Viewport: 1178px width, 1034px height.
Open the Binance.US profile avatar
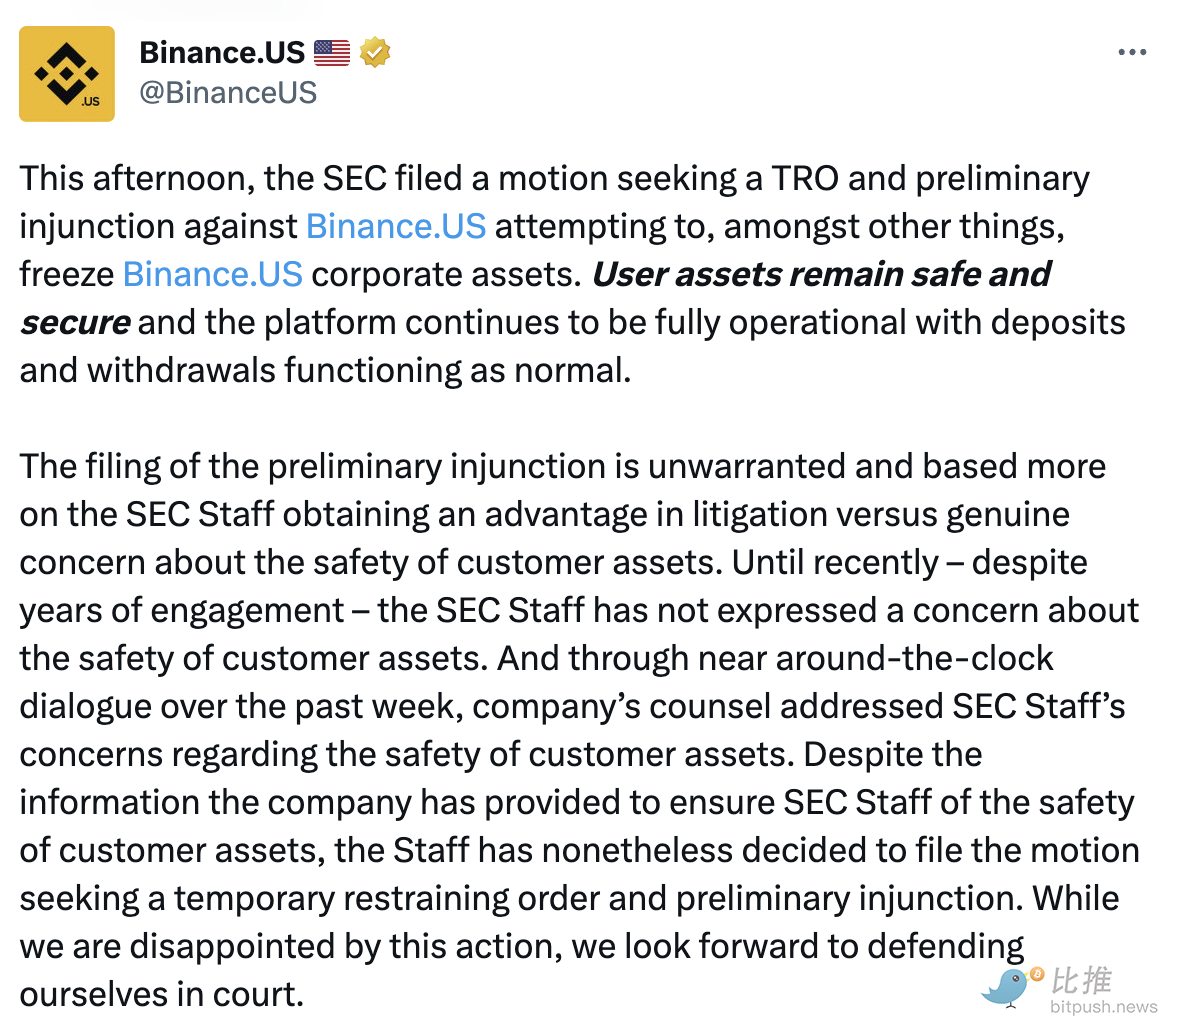point(67,74)
